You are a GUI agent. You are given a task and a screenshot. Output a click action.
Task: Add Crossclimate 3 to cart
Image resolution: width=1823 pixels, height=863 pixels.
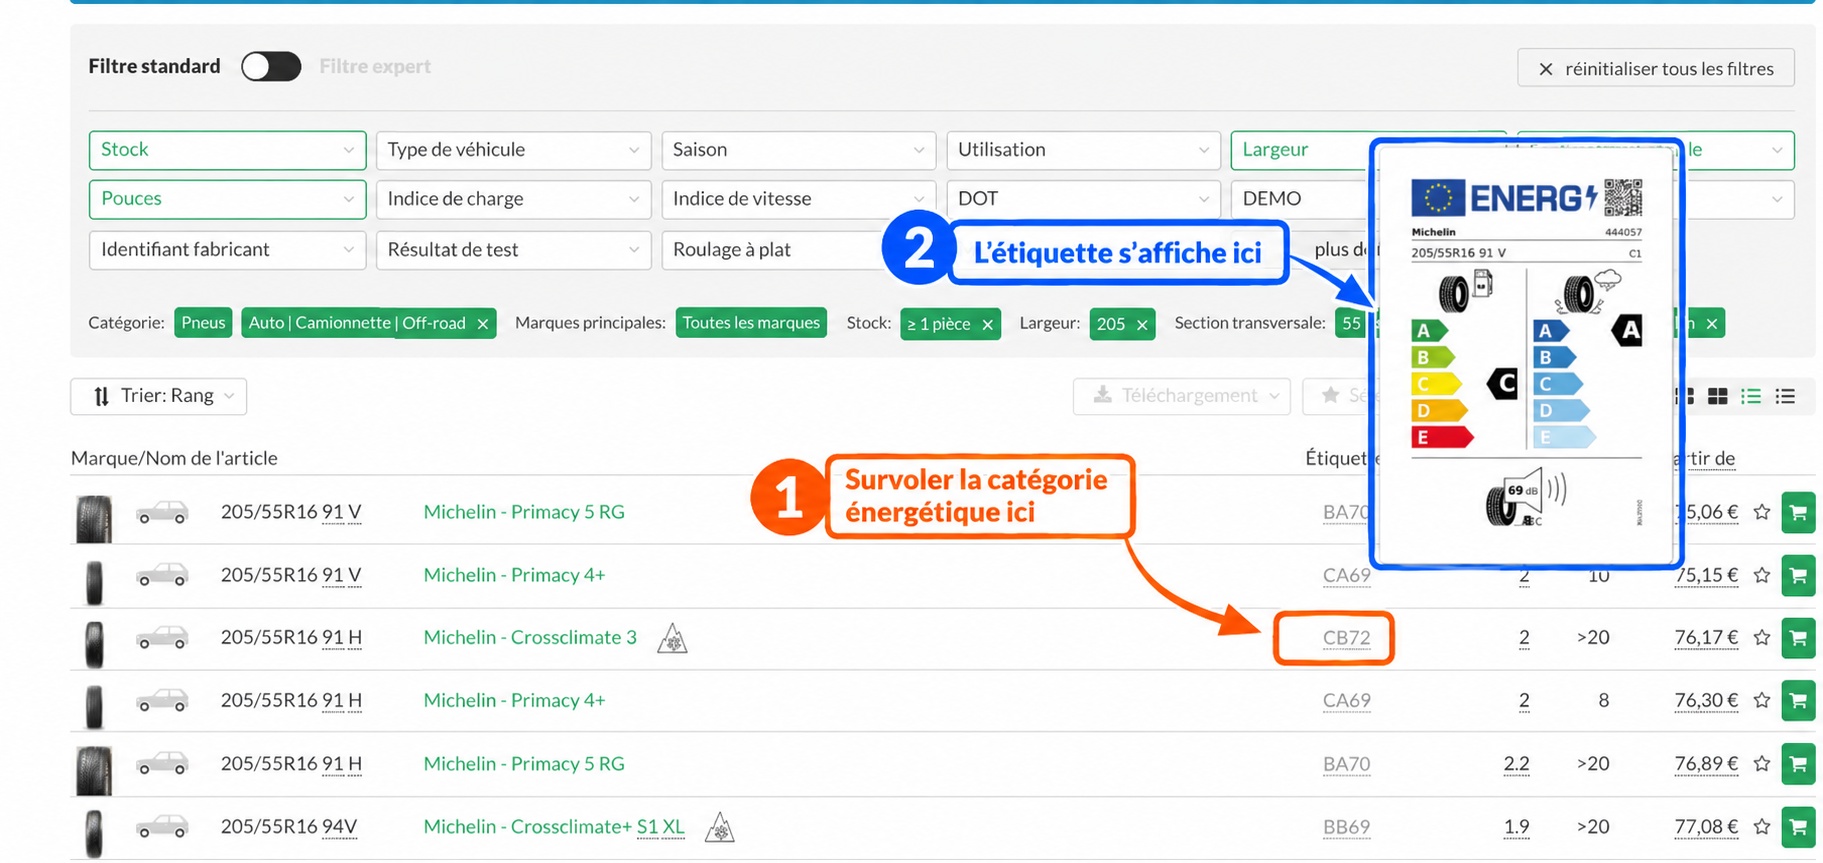pyautogui.click(x=1798, y=638)
